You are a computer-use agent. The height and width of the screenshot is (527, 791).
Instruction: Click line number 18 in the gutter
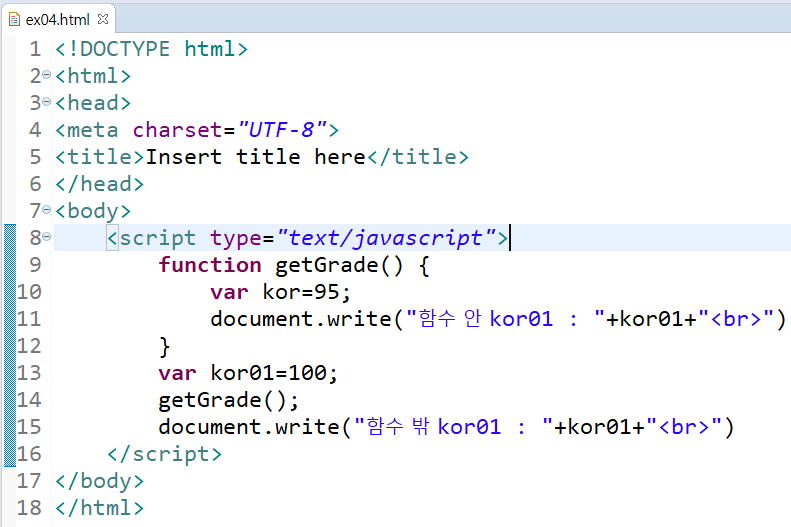coord(29,508)
